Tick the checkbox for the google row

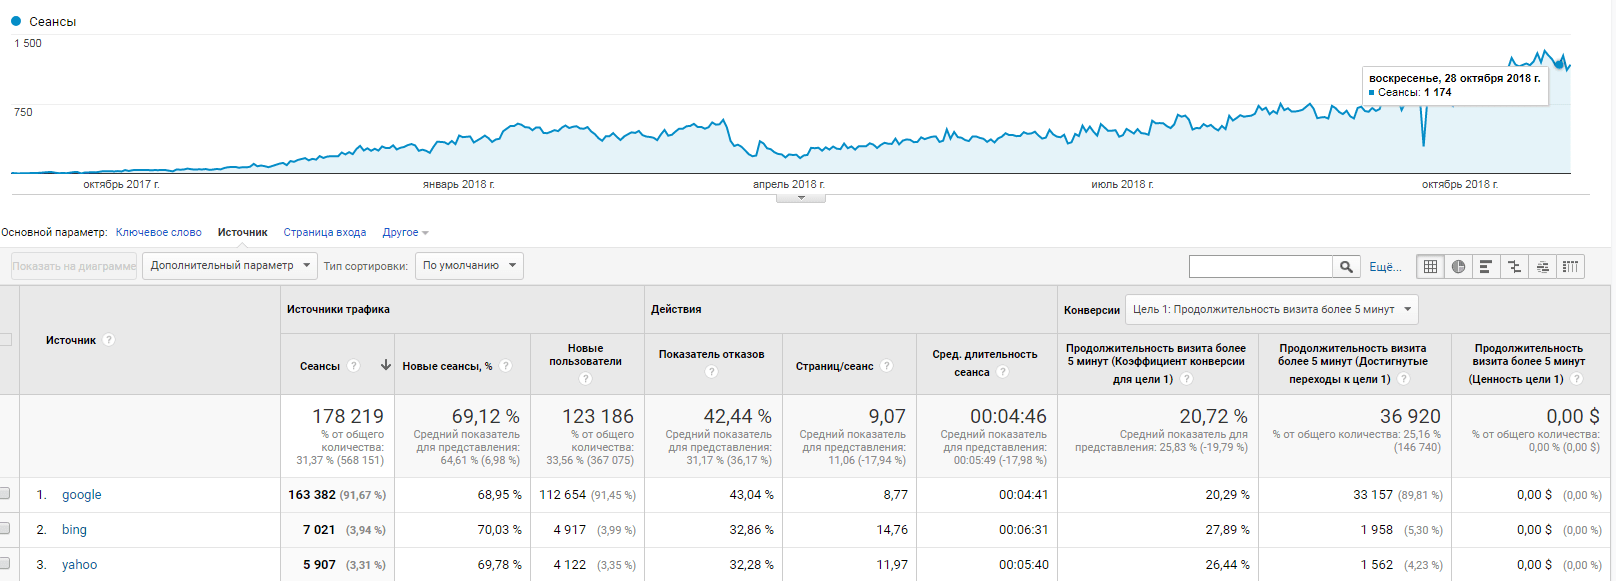coord(5,493)
